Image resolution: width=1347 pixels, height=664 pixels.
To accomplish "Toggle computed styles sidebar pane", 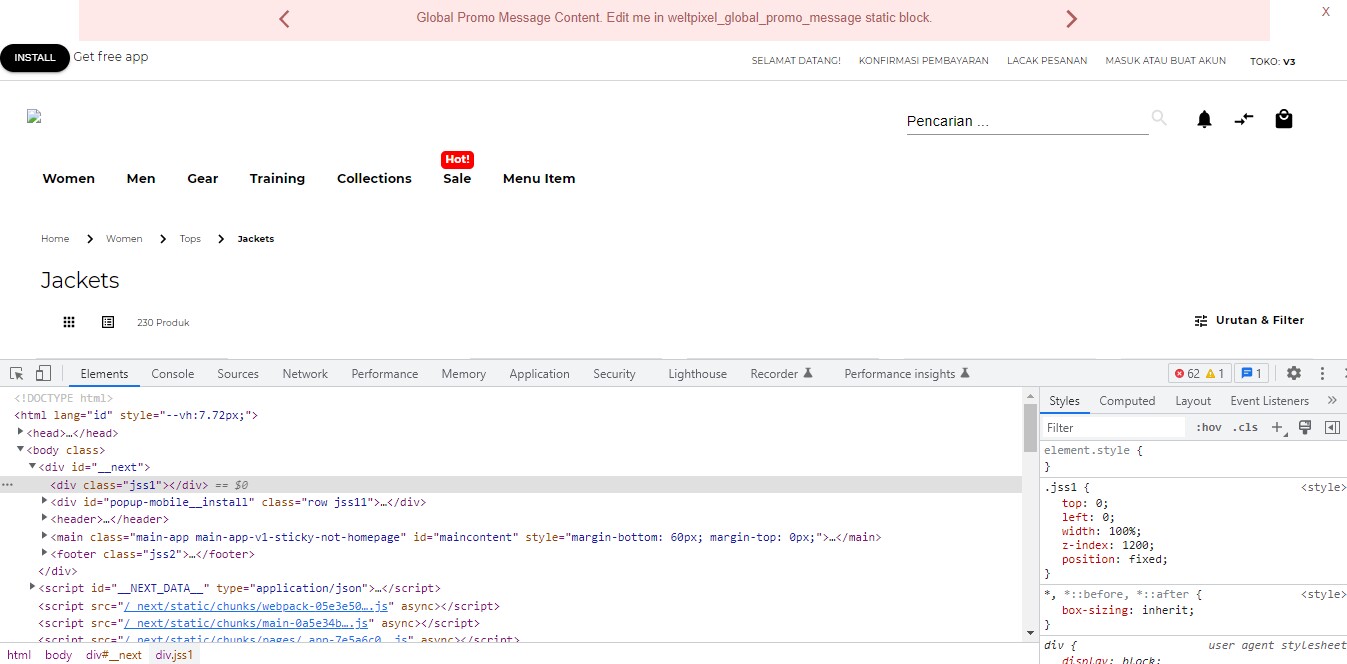I will point(1332,428).
